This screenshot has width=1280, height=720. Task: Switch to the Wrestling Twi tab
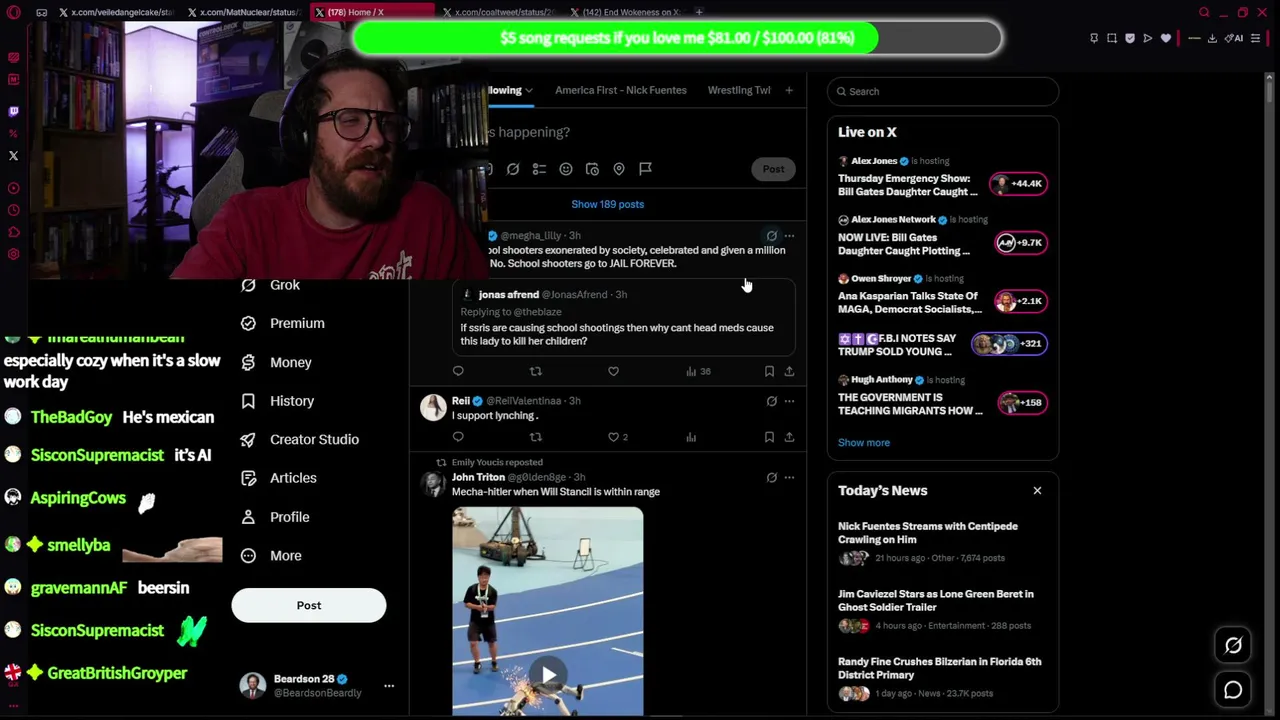(739, 90)
